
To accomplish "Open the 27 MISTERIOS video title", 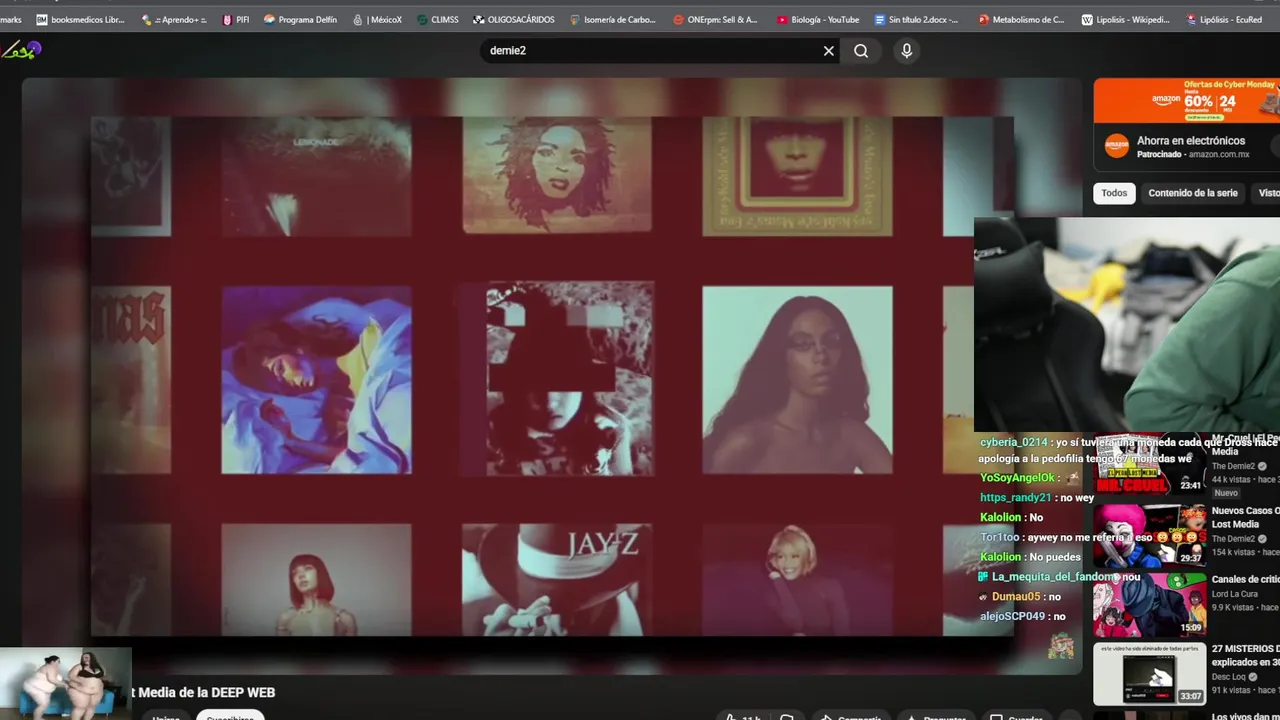I will click(1245, 655).
